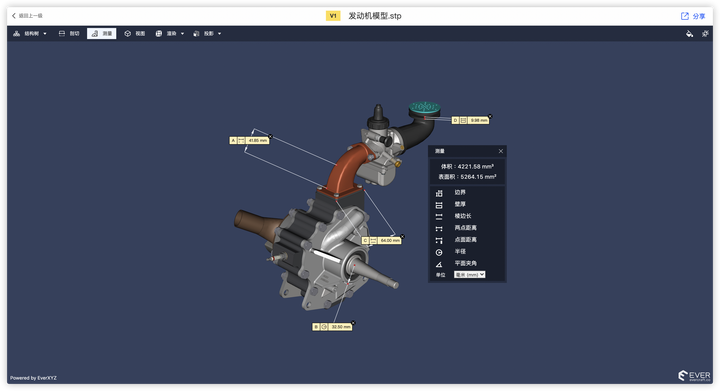Close the 测量 measurement panel

click(x=501, y=151)
